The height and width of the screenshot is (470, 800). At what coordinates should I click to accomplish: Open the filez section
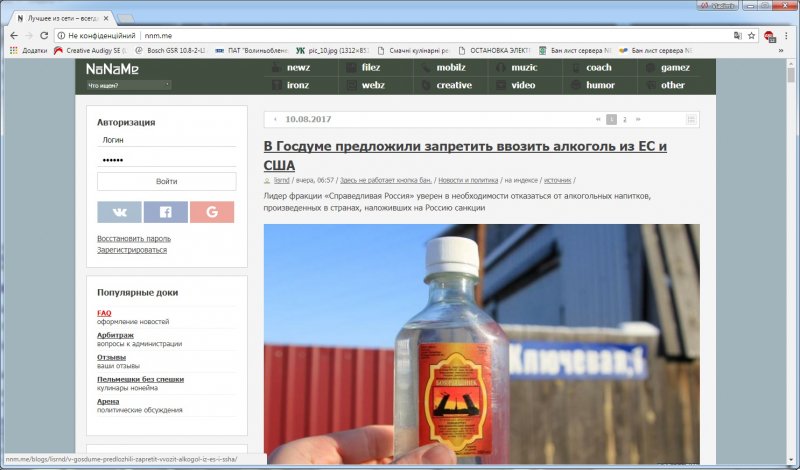(x=371, y=67)
